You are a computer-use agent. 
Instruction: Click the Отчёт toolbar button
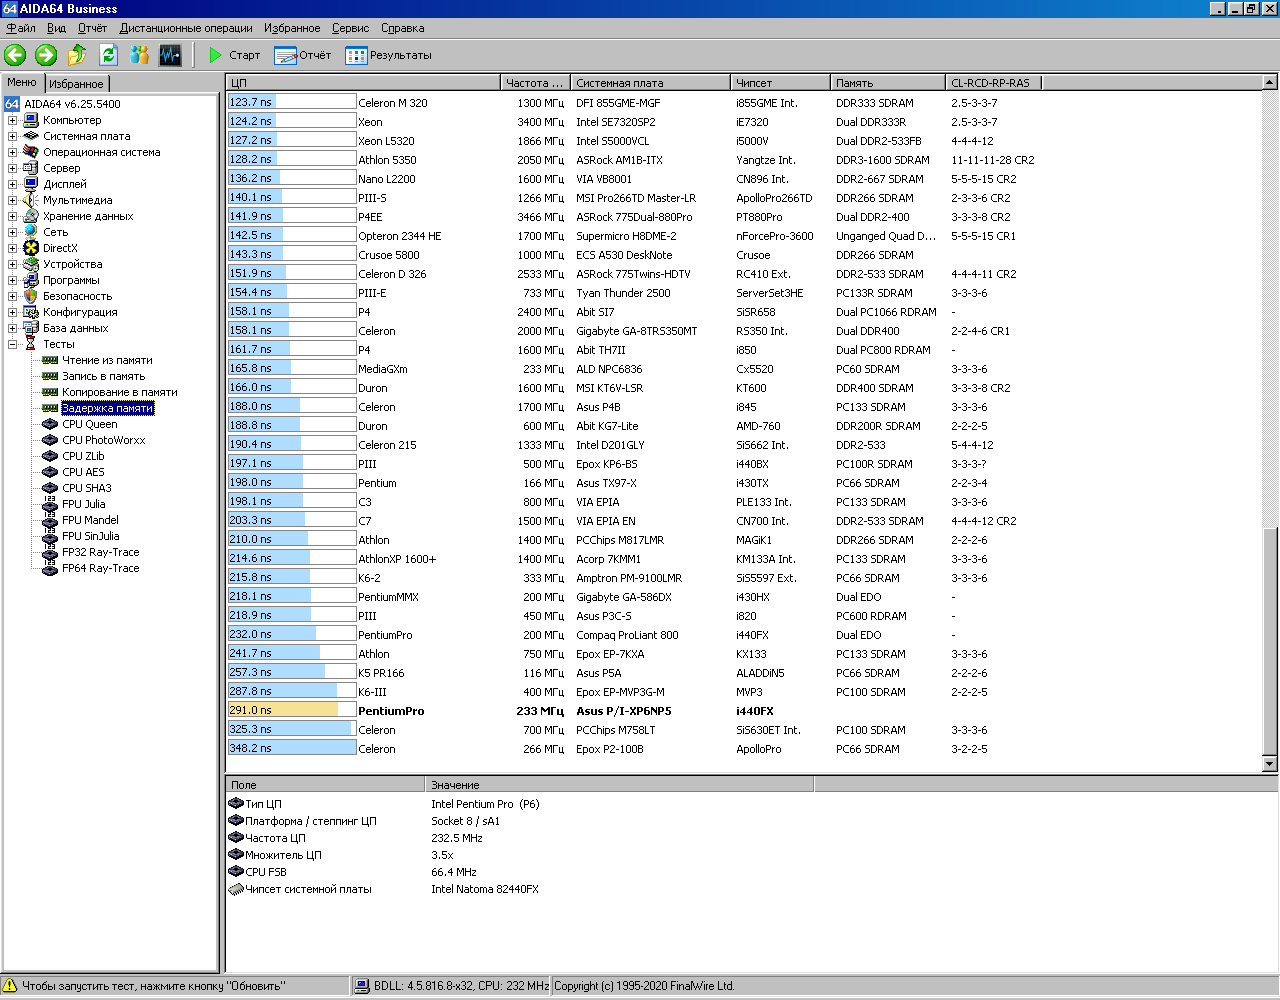303,55
